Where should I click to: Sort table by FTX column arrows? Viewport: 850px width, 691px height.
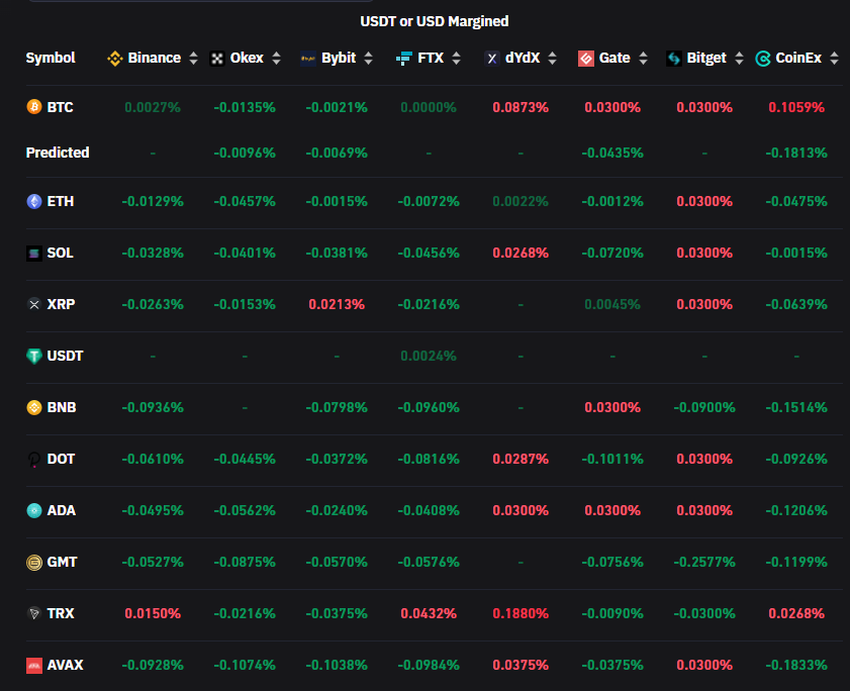(456, 59)
